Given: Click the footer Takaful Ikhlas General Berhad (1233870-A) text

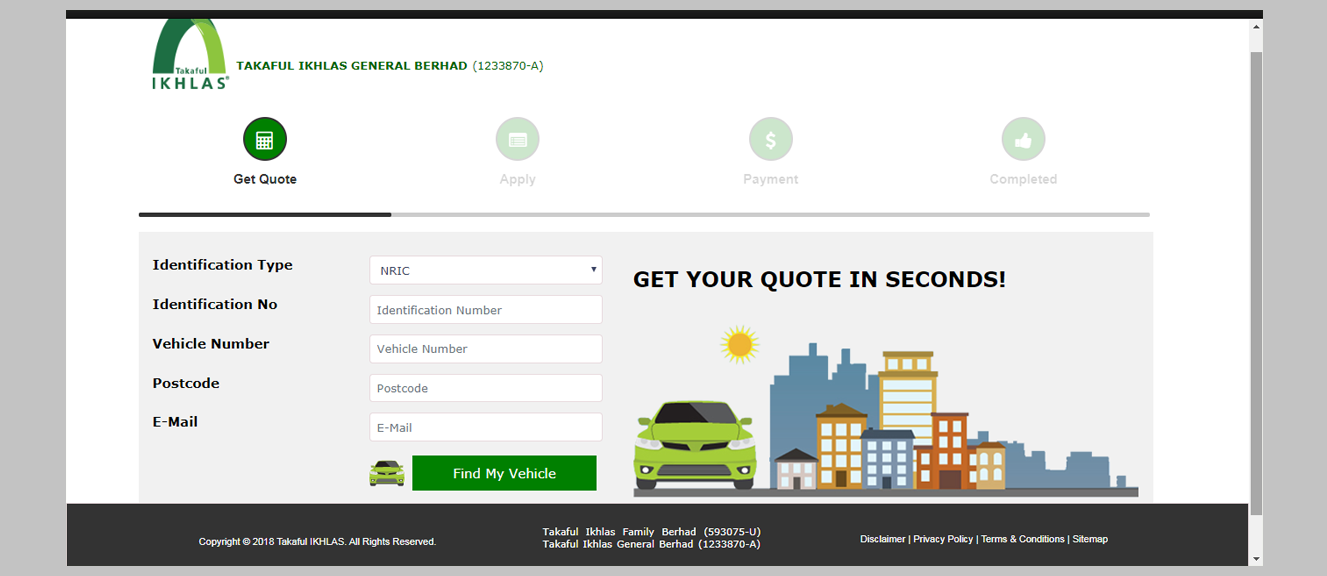Looking at the screenshot, I should (651, 544).
